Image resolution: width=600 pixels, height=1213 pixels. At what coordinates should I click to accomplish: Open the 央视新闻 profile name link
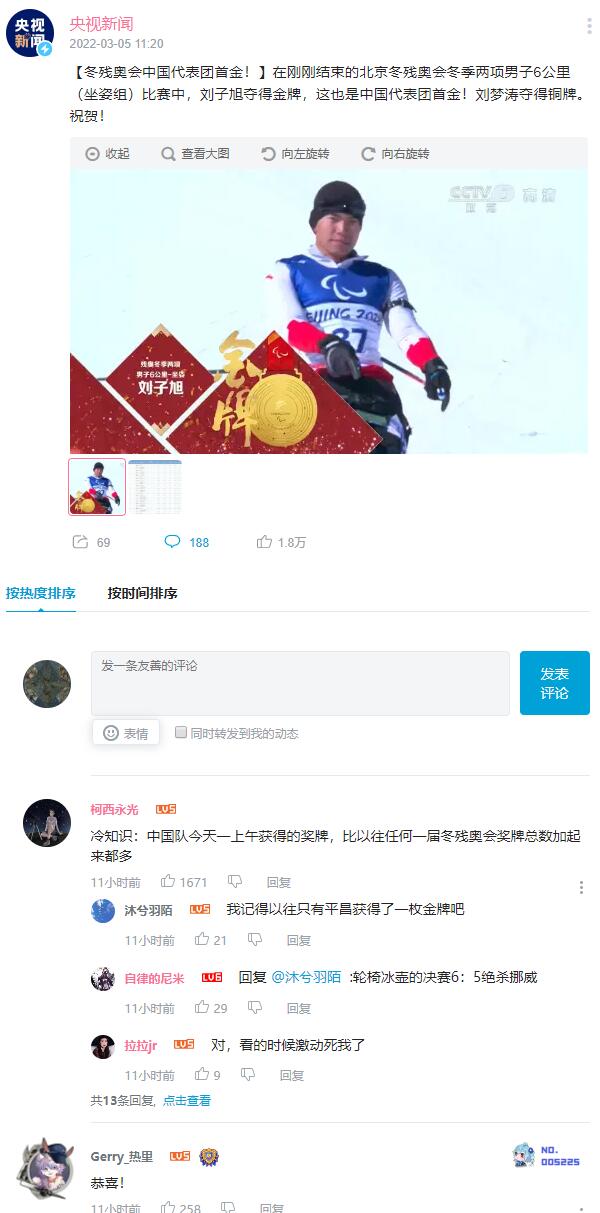[101, 23]
